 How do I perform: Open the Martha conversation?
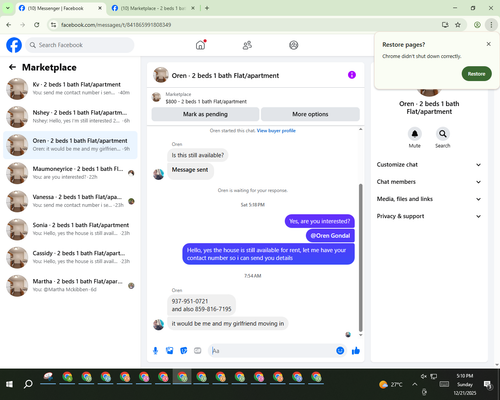pyautogui.click(x=70, y=285)
